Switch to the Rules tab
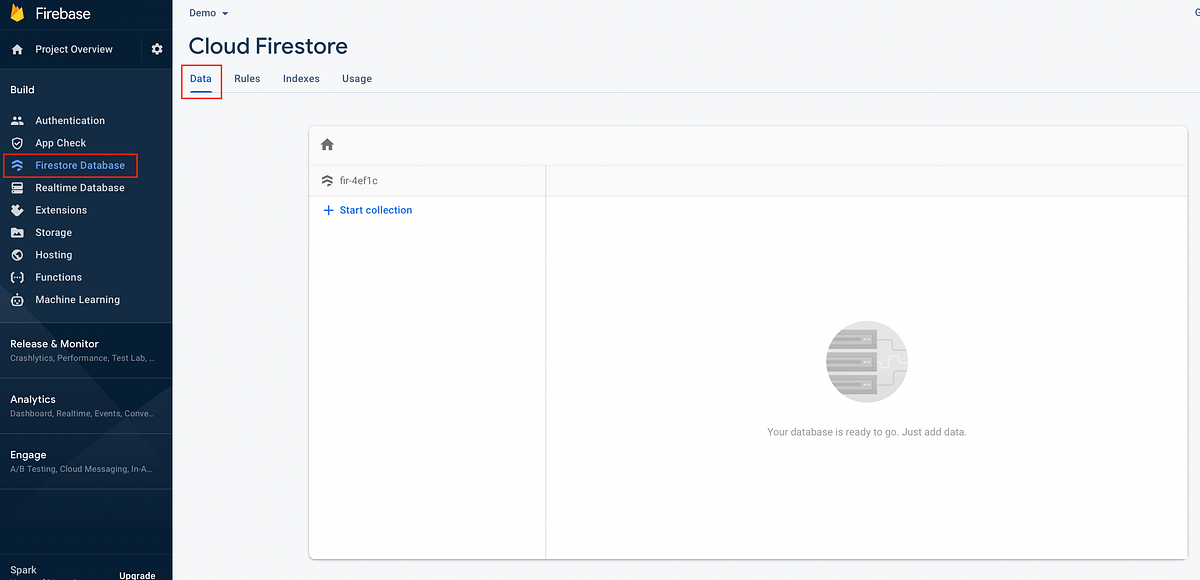1200x580 pixels. (247, 78)
